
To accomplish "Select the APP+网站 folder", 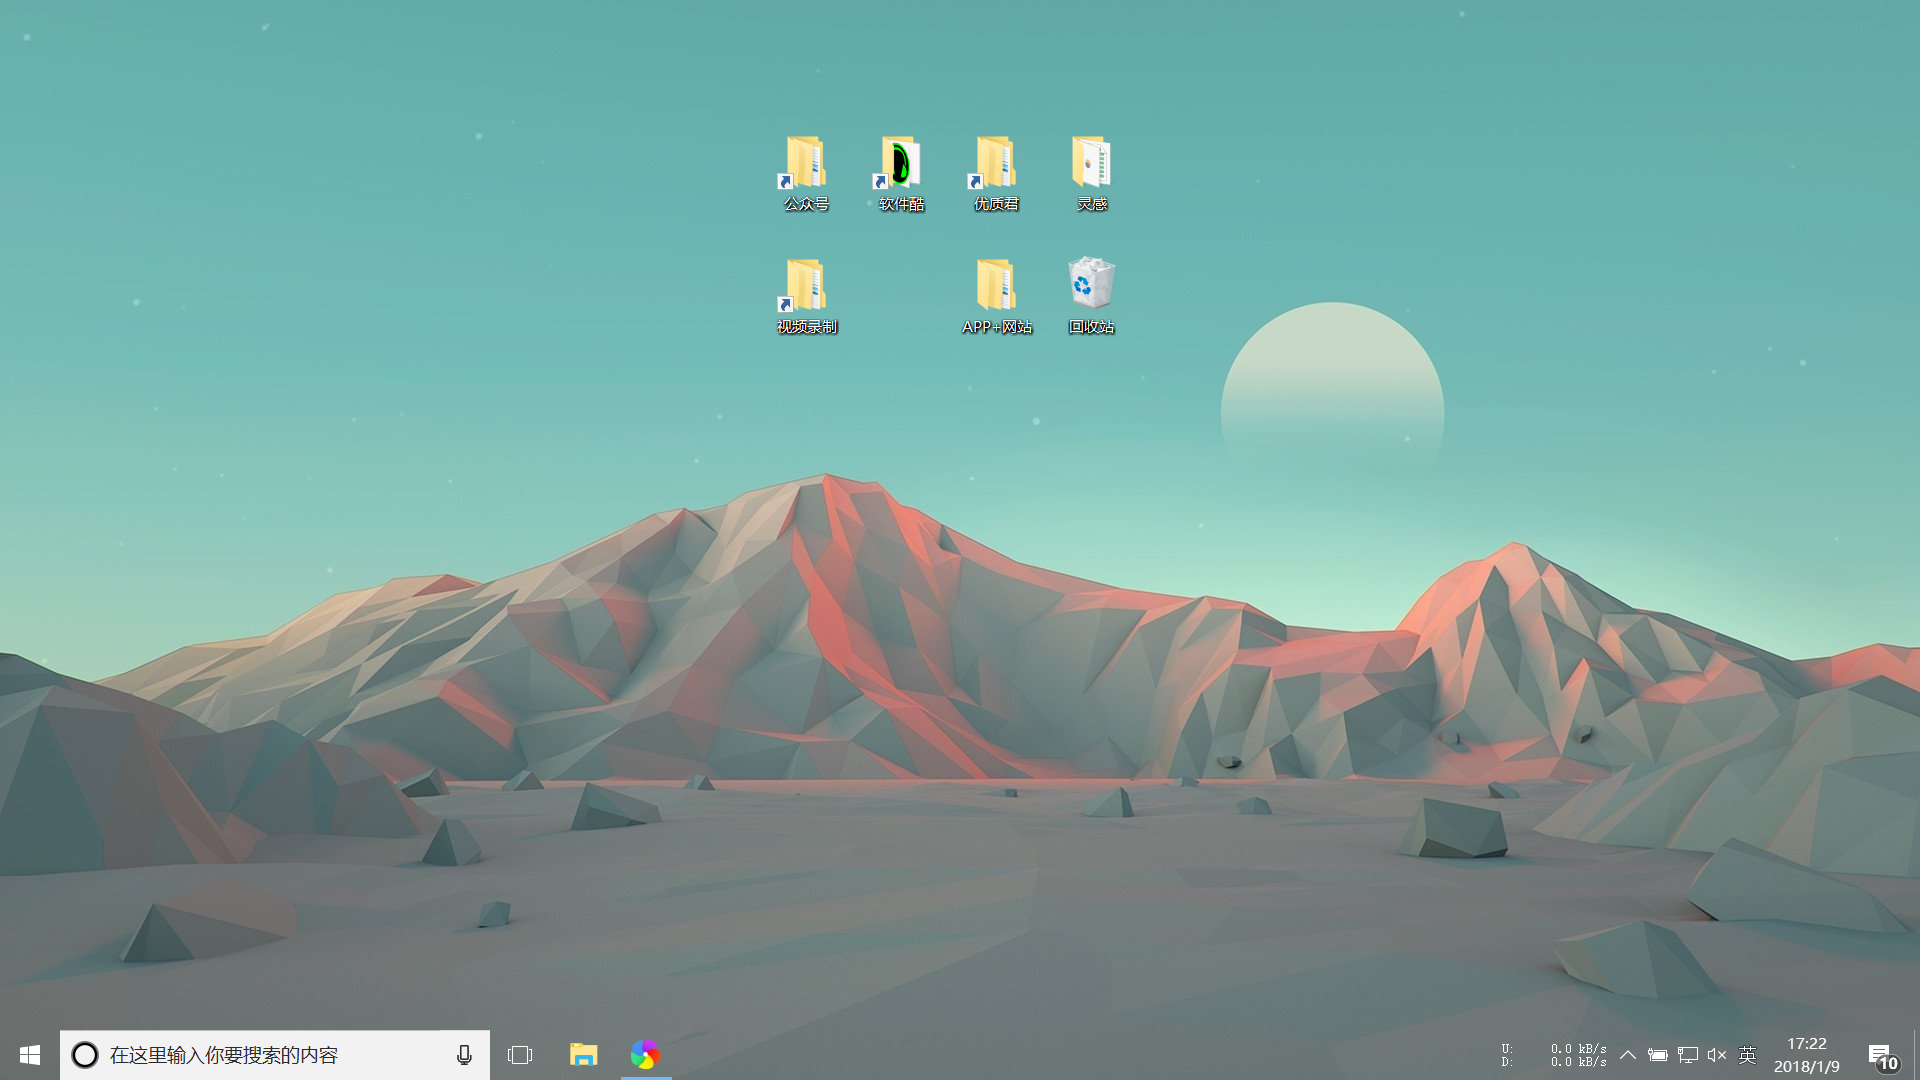I will pyautogui.click(x=996, y=288).
